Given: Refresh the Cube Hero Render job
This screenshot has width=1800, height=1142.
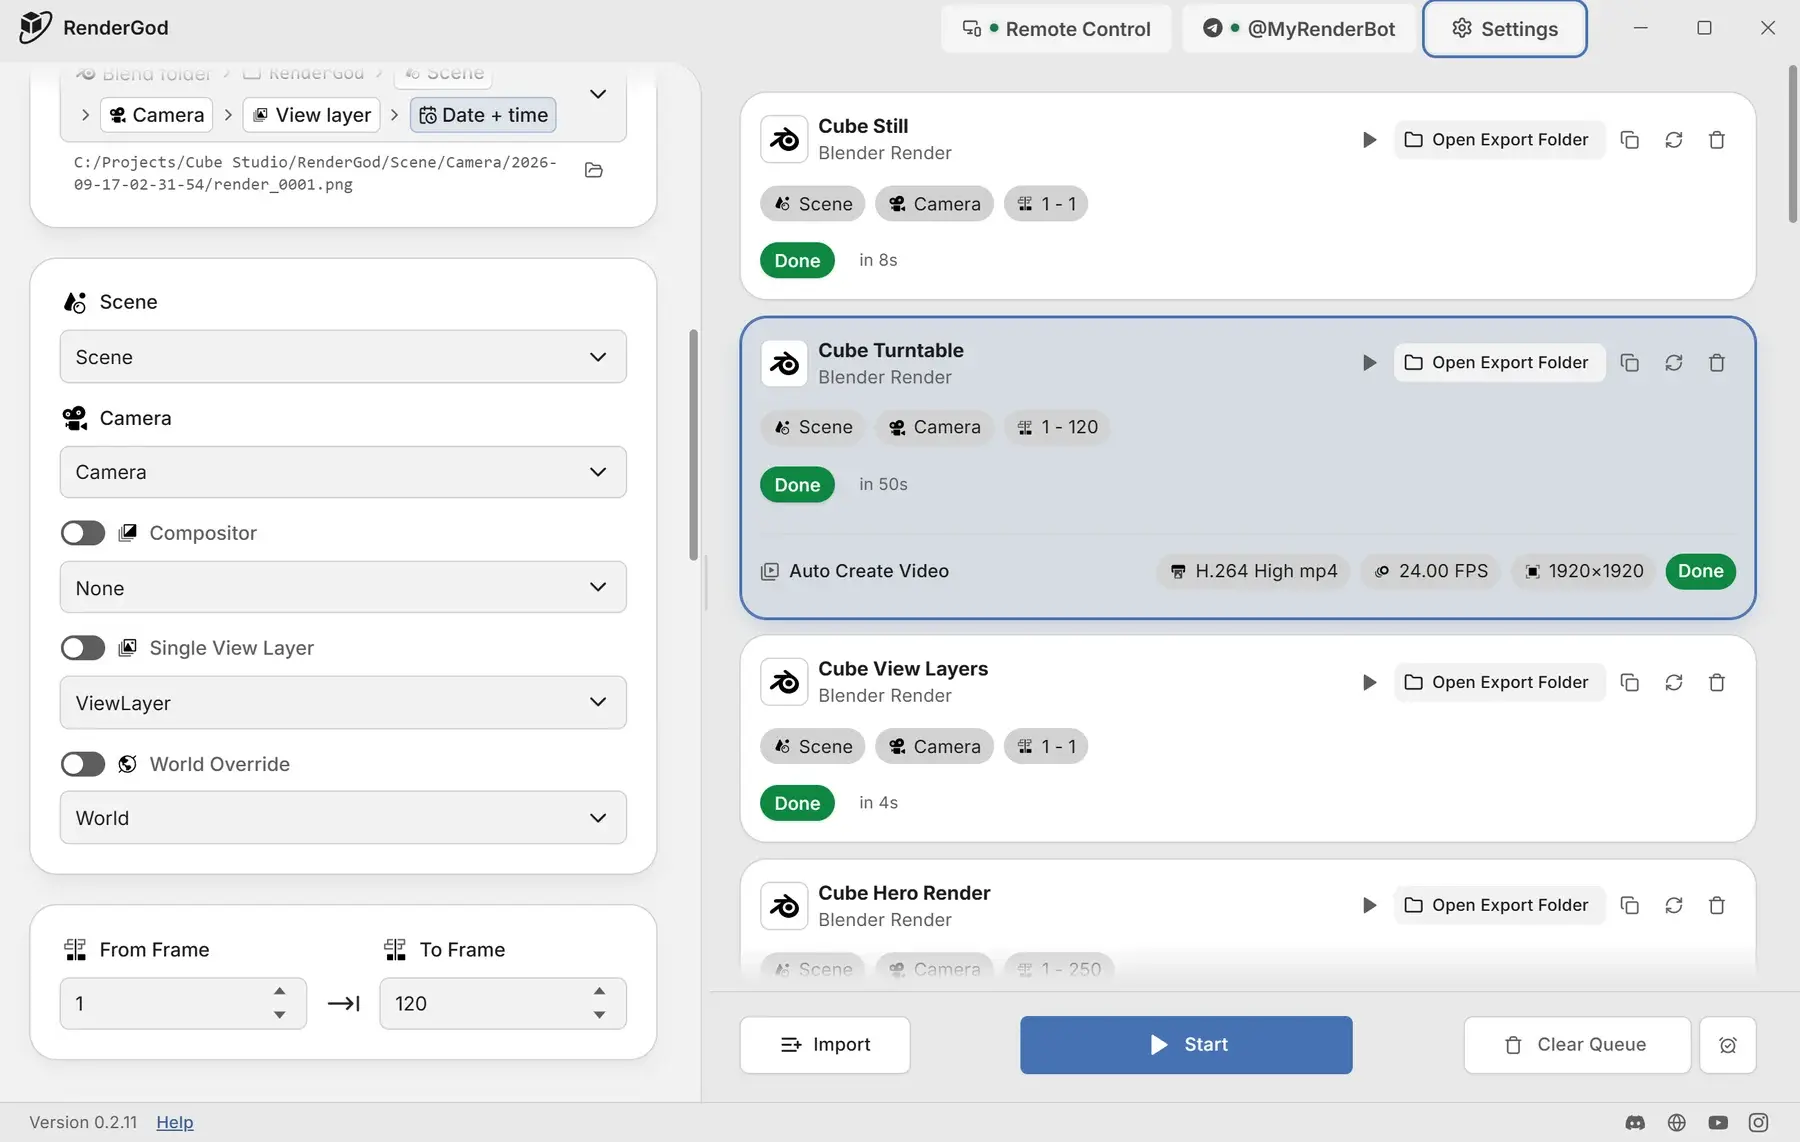Looking at the screenshot, I should click(x=1673, y=905).
